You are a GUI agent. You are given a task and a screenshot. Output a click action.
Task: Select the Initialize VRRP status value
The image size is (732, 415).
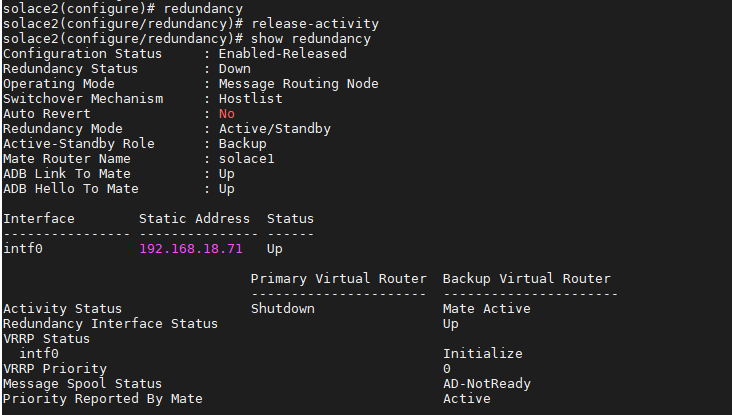click(482, 353)
